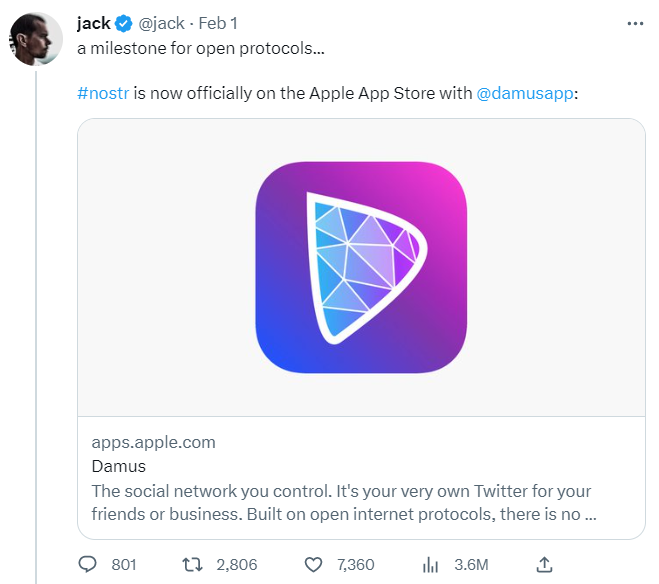This screenshot has width=659, height=584.
Task: Click the 801 replies count
Action: pyautogui.click(x=124, y=565)
